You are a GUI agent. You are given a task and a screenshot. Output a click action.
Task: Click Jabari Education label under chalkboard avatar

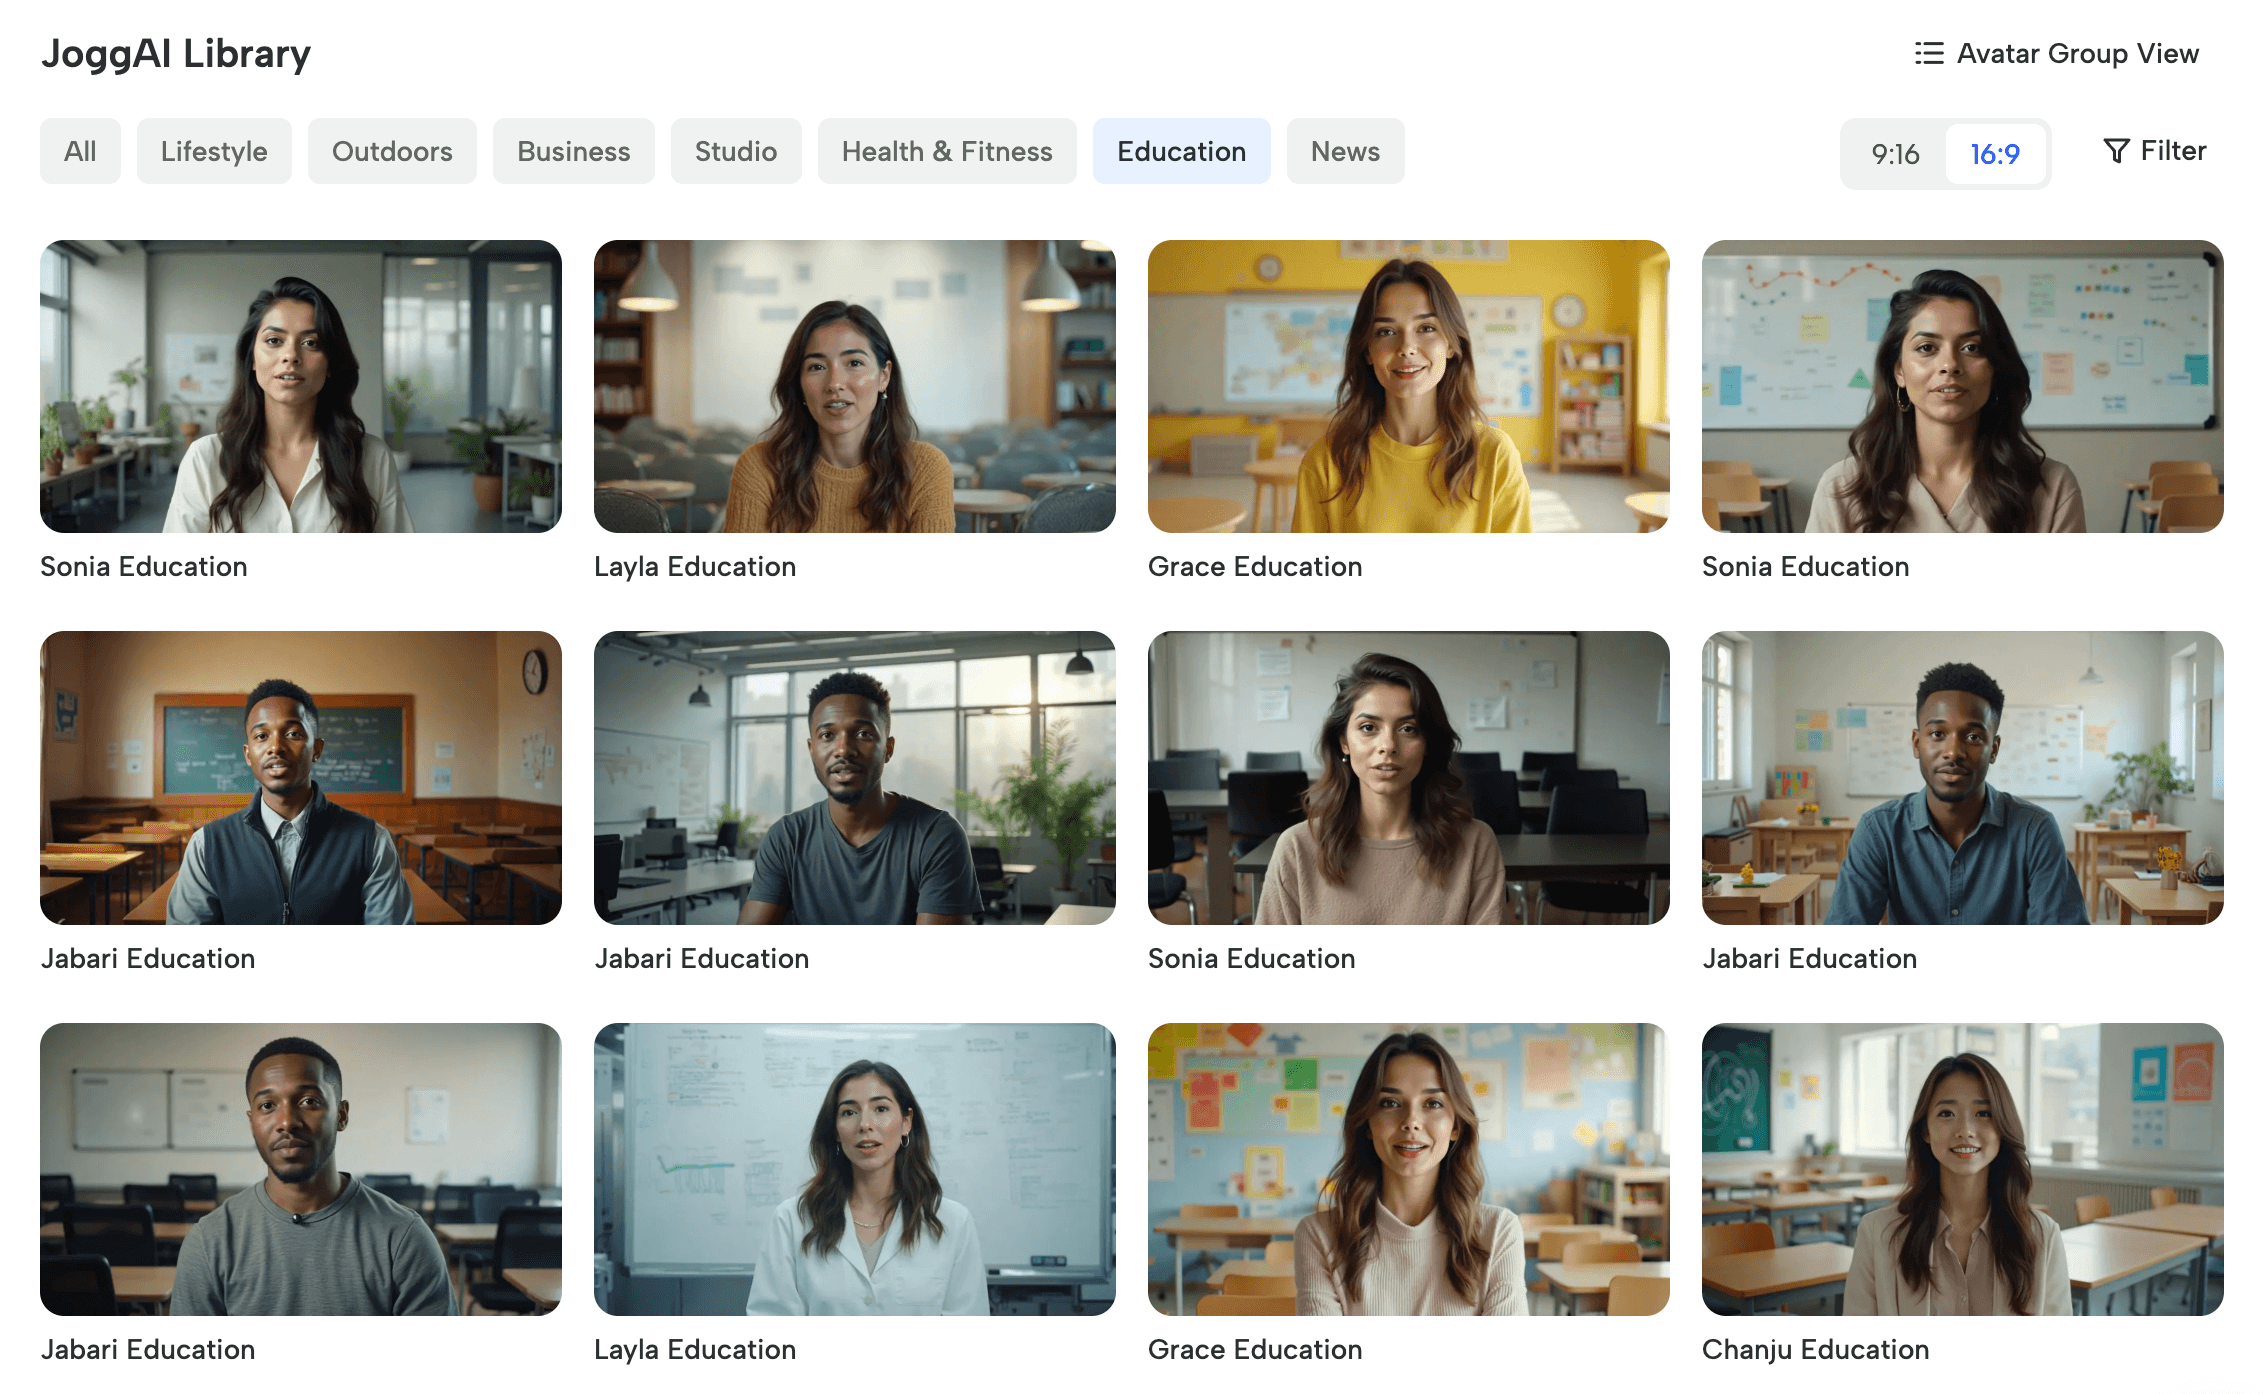click(148, 959)
